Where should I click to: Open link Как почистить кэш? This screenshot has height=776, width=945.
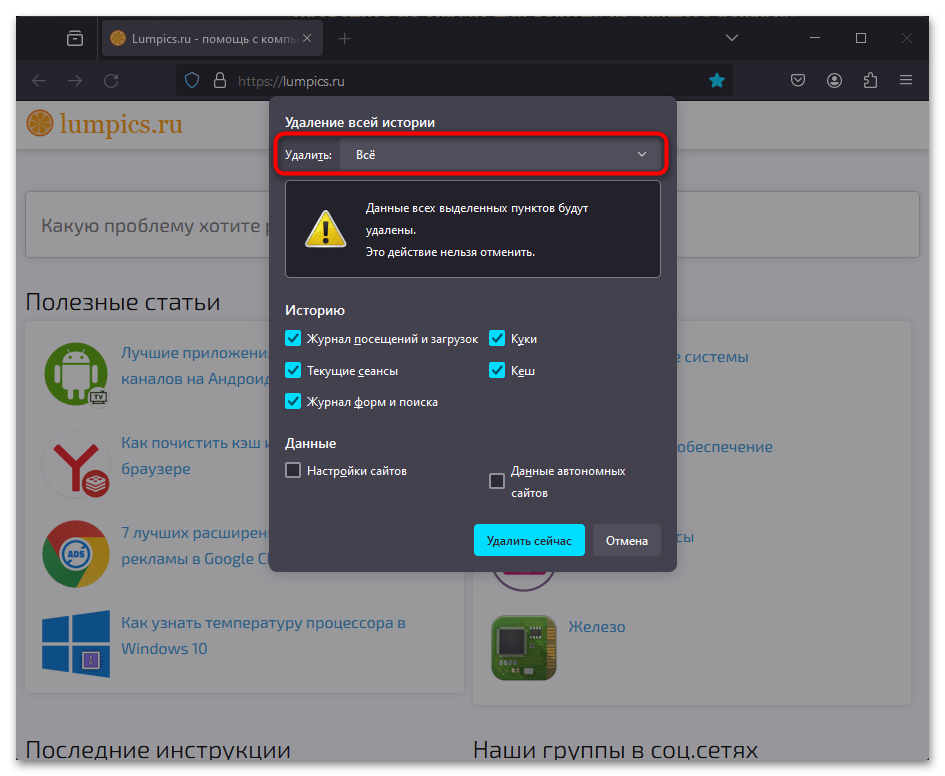coord(196,455)
